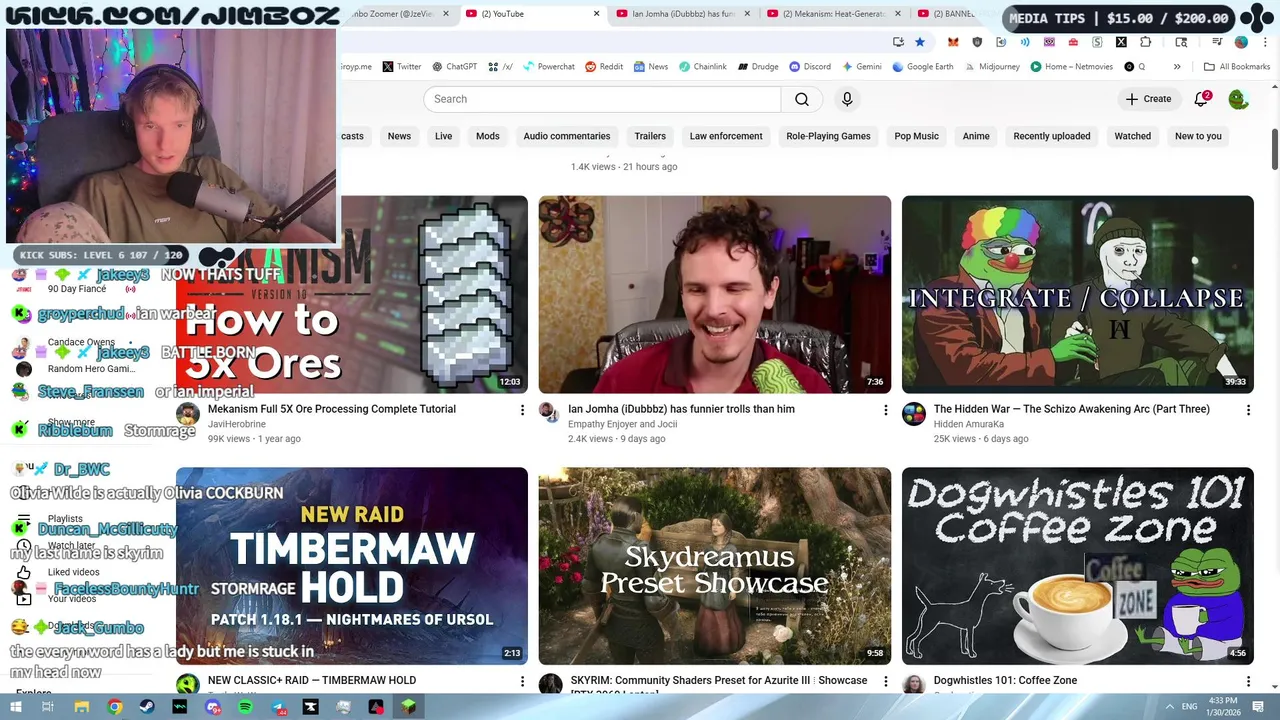This screenshot has width=1280, height=720.
Task: Select the Trailers filter chip
Action: coord(650,136)
